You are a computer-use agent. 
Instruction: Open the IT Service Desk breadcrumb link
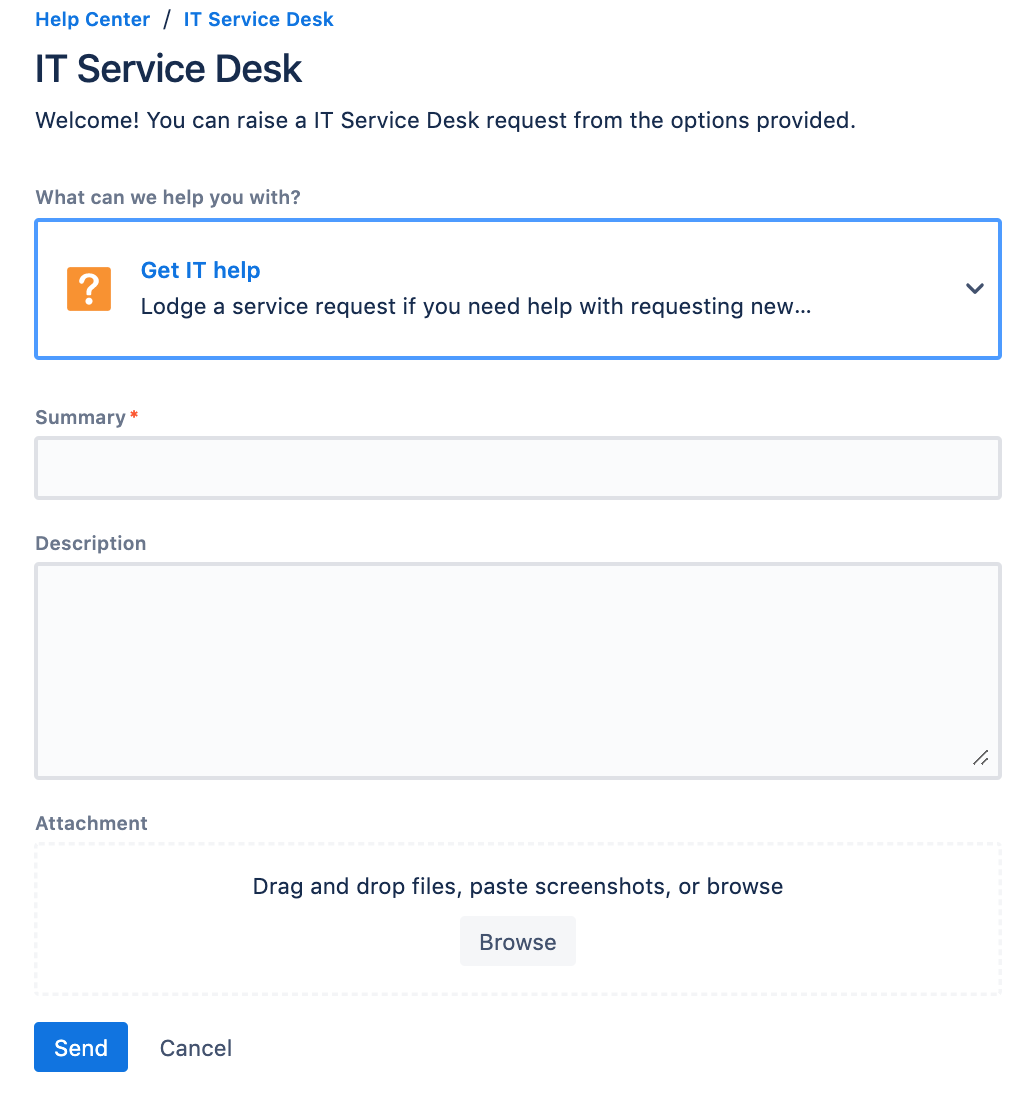[258, 19]
